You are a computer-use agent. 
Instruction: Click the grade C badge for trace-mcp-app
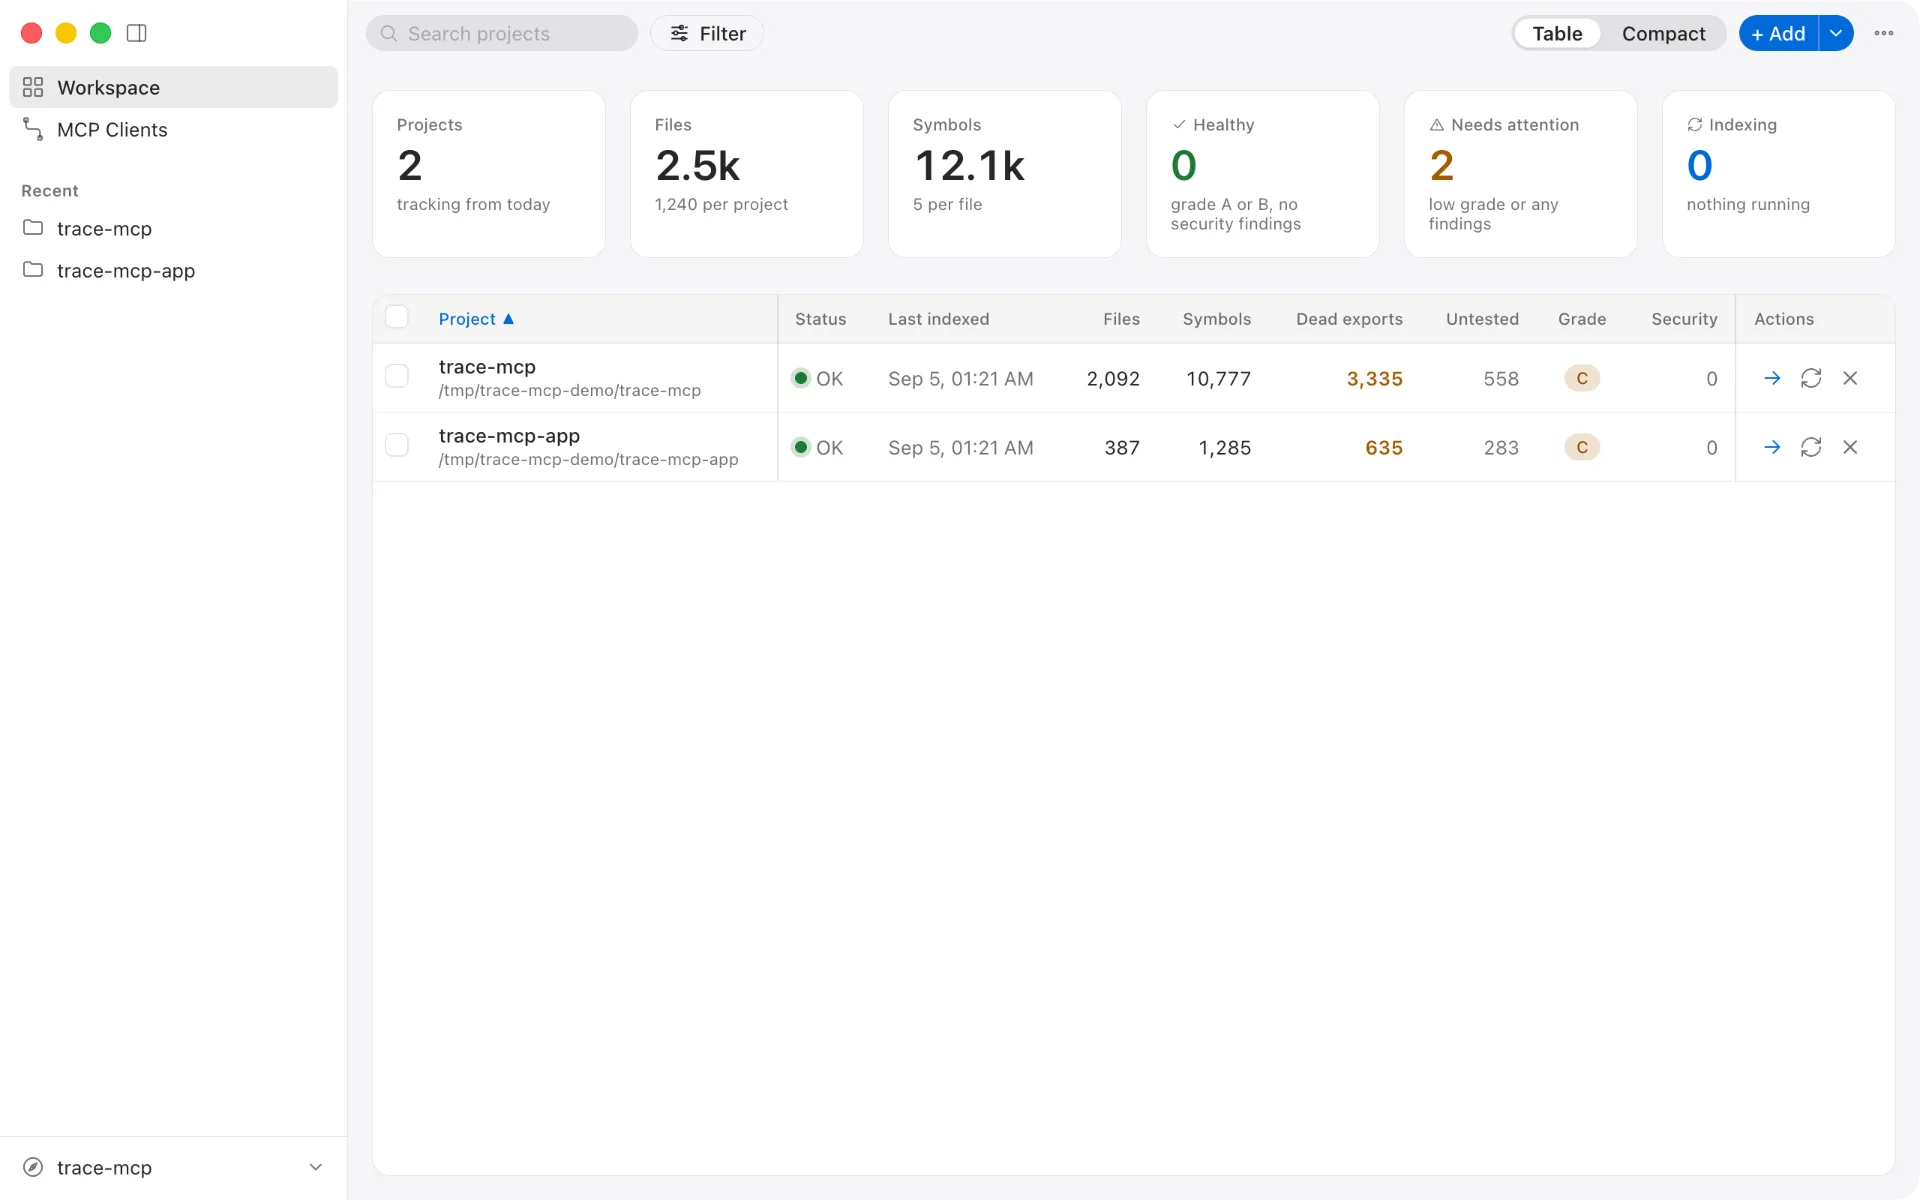1582,447
